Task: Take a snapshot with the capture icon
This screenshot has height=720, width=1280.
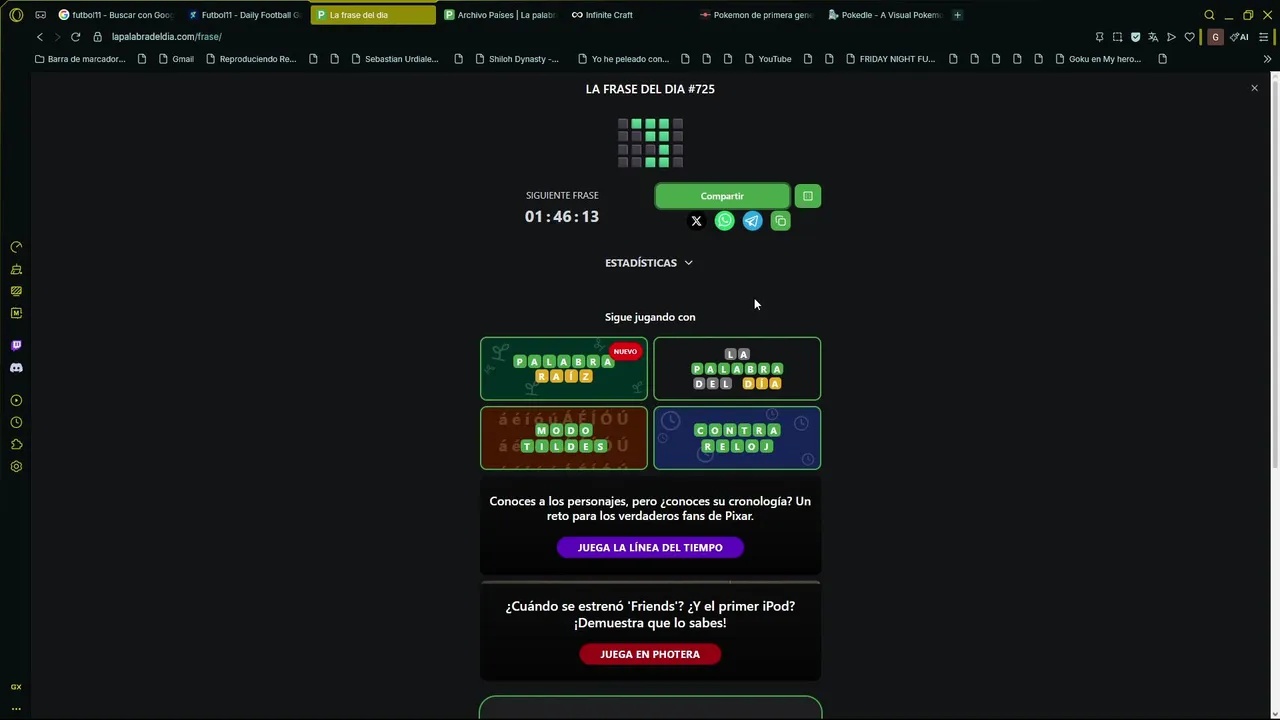Action: (1117, 37)
